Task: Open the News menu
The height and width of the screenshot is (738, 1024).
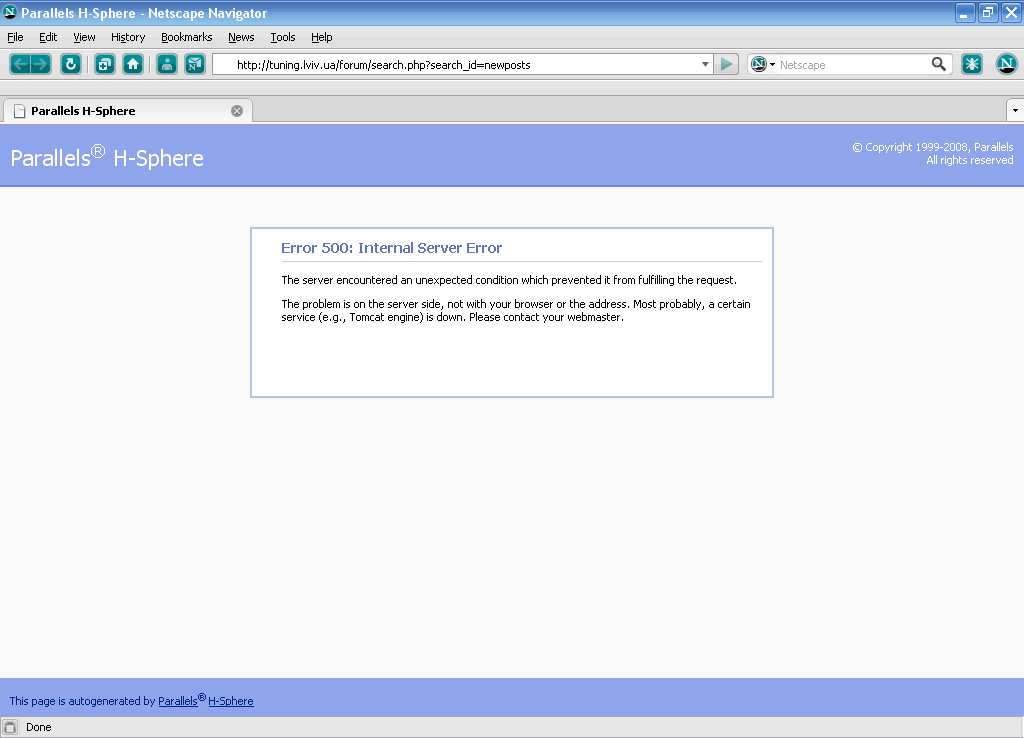Action: point(241,37)
